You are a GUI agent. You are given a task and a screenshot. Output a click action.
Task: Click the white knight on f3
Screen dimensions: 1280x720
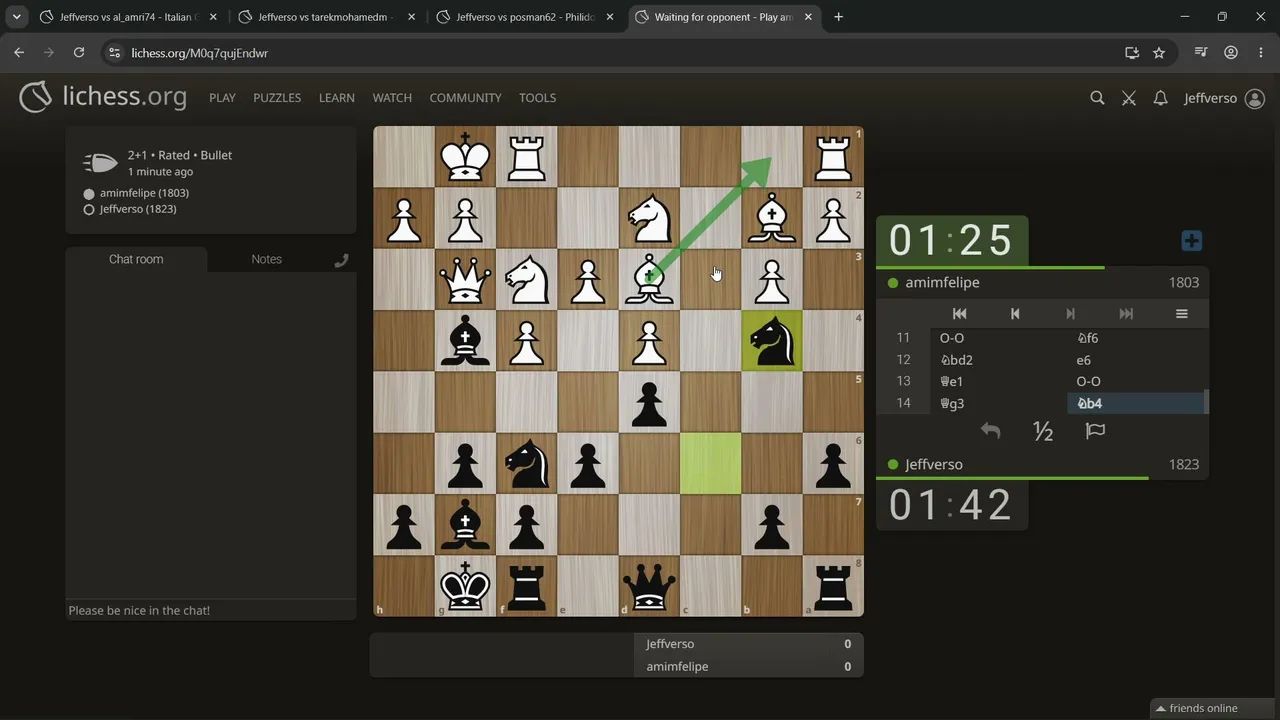point(526,279)
